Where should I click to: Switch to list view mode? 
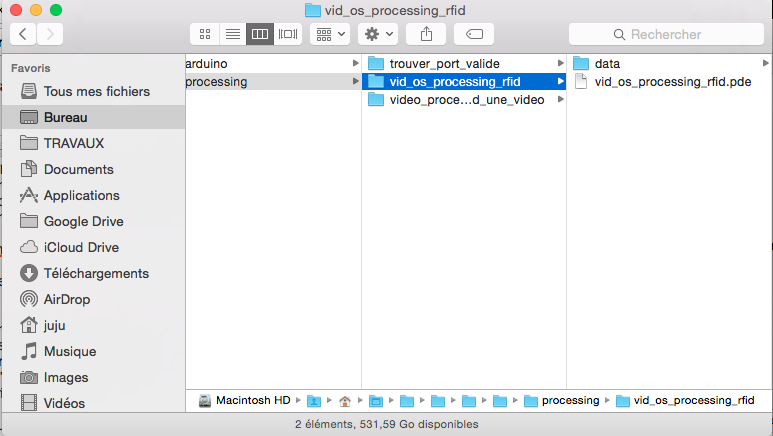click(232, 34)
